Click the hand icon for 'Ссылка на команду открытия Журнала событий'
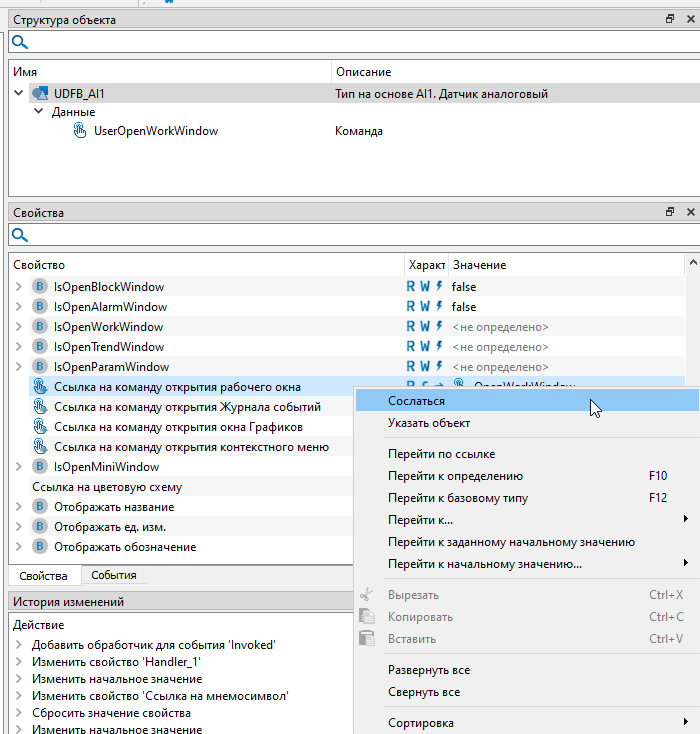Image resolution: width=700 pixels, height=734 pixels. [40, 407]
